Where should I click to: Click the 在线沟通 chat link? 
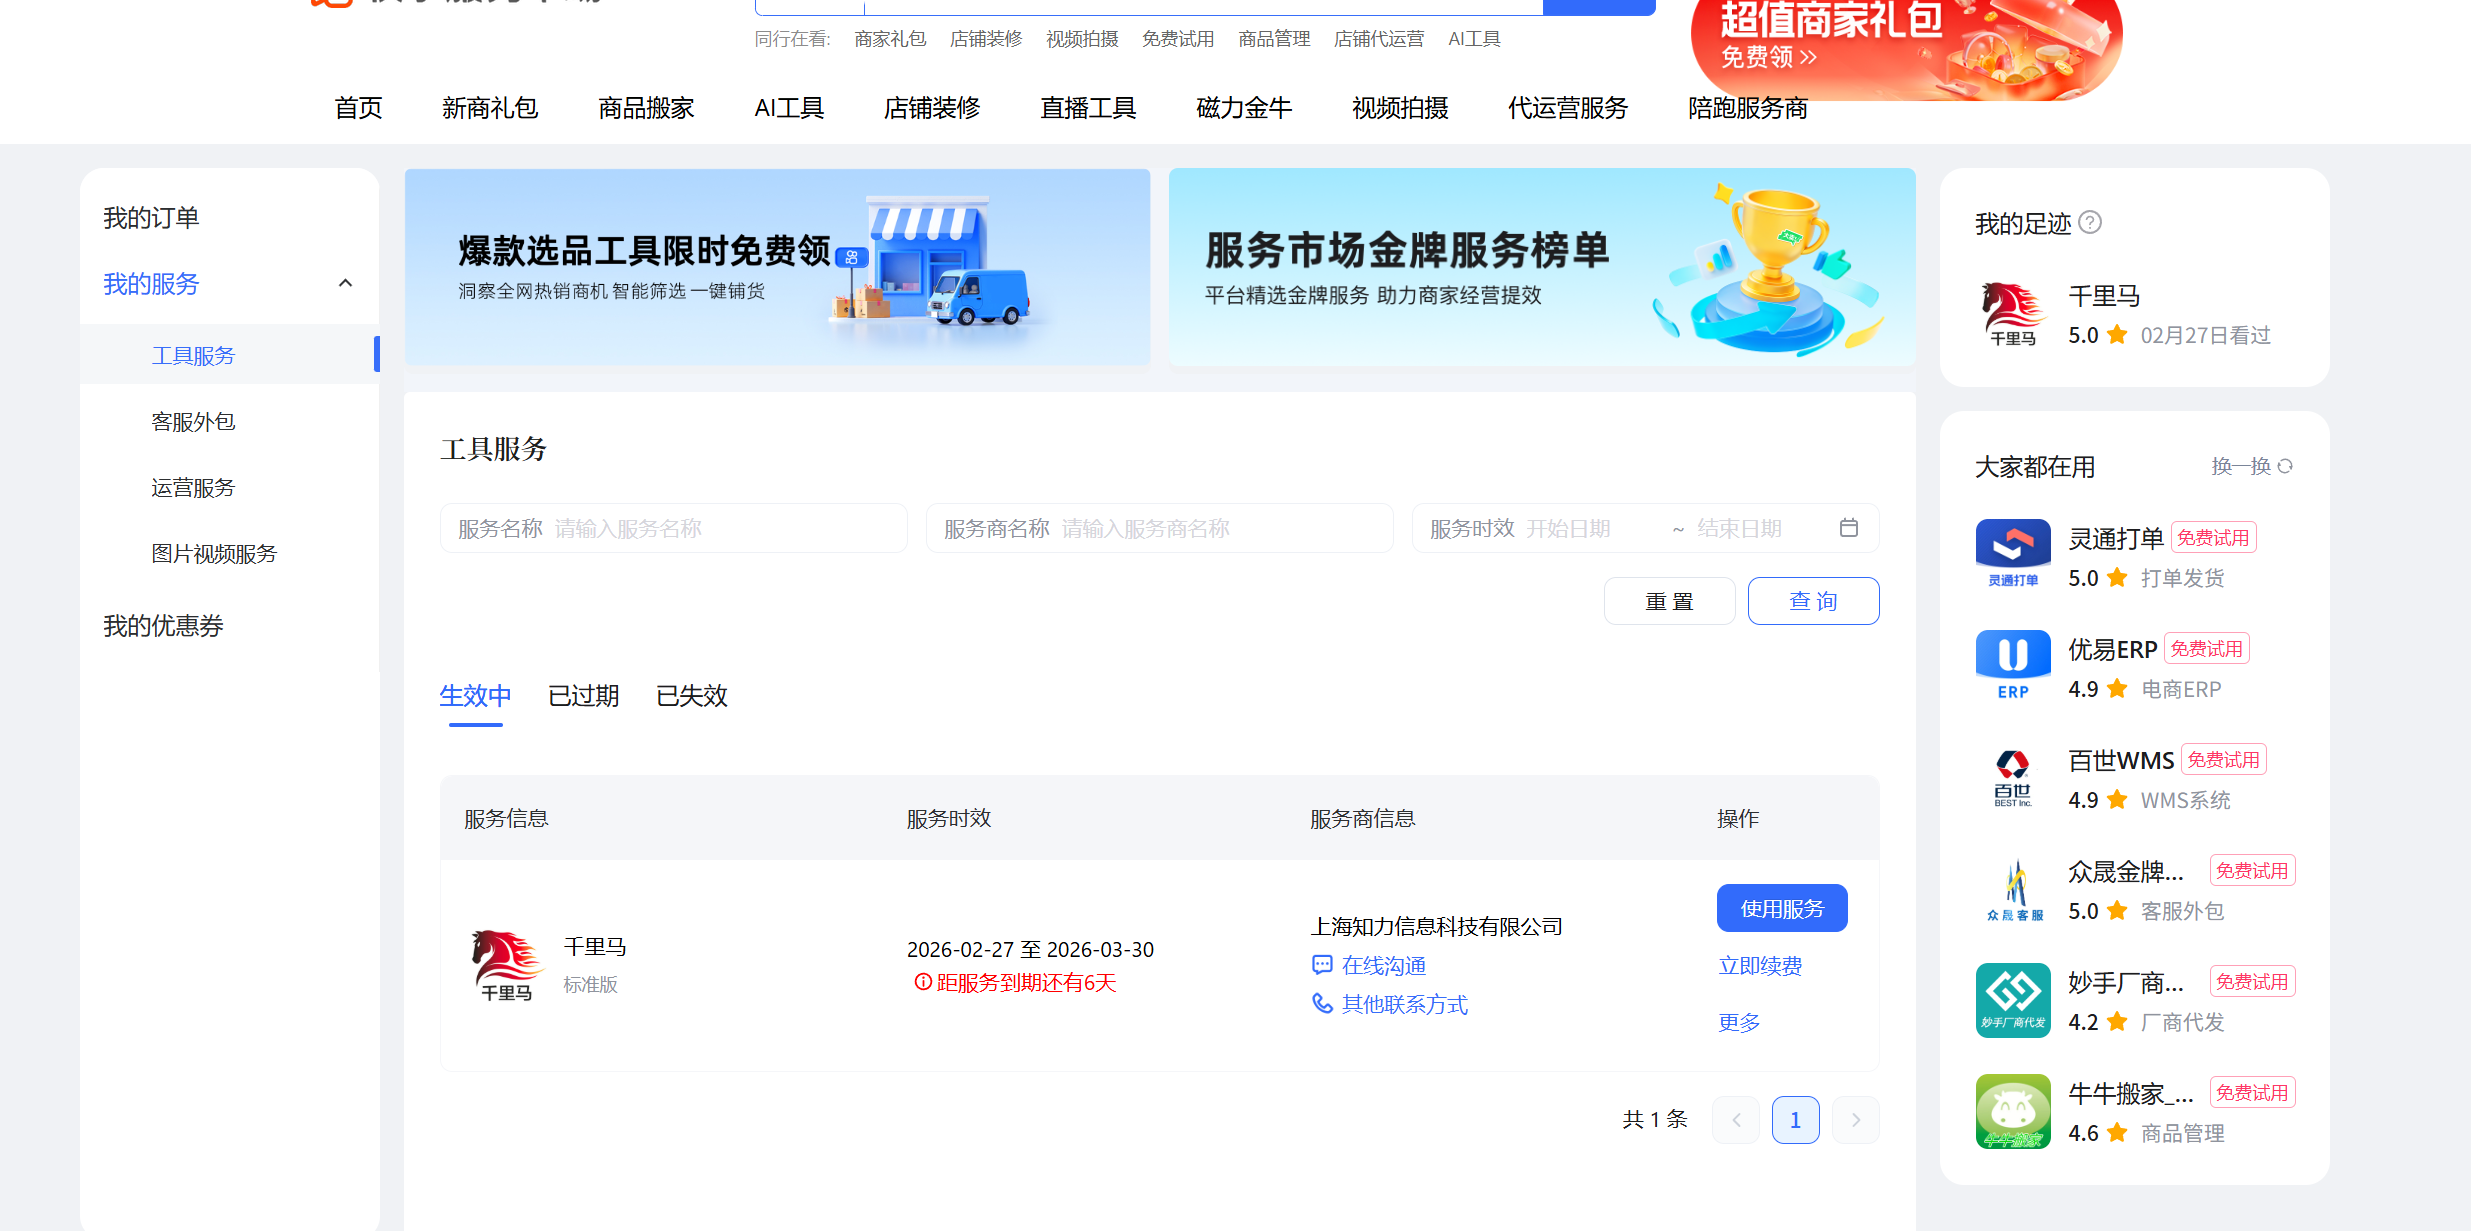[x=1383, y=965]
